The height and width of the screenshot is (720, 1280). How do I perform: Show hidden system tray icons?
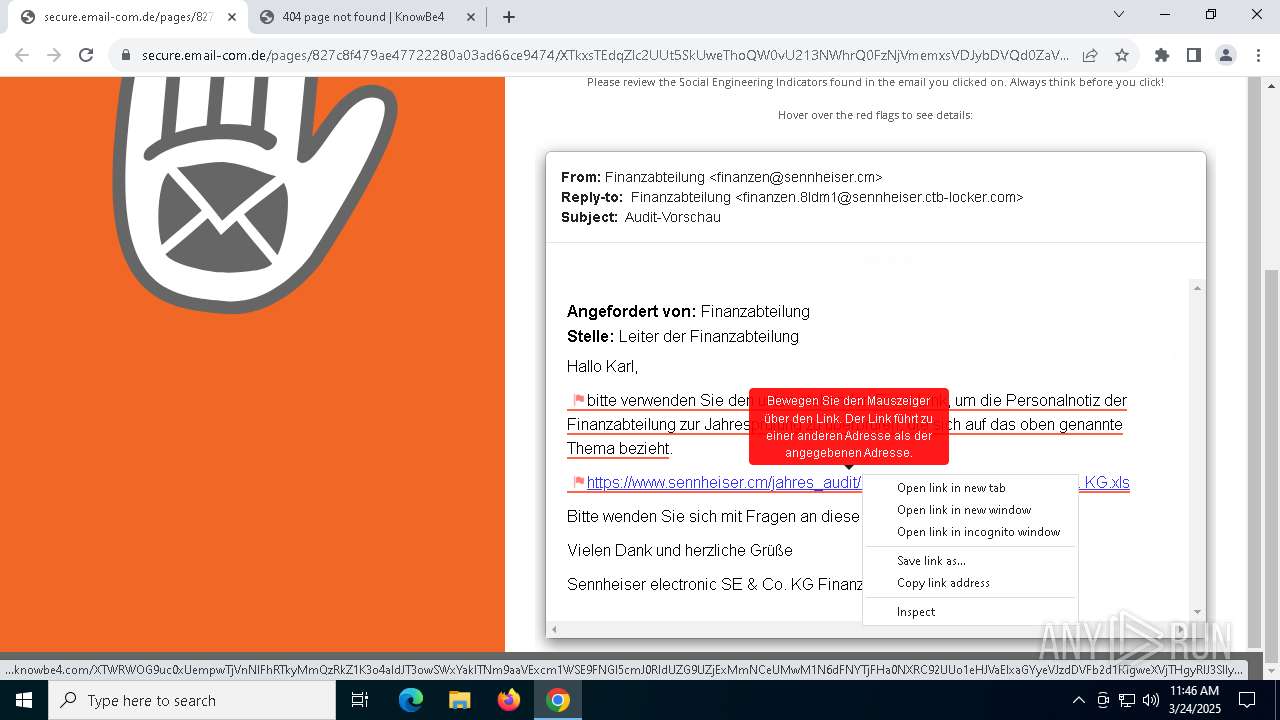point(1078,700)
